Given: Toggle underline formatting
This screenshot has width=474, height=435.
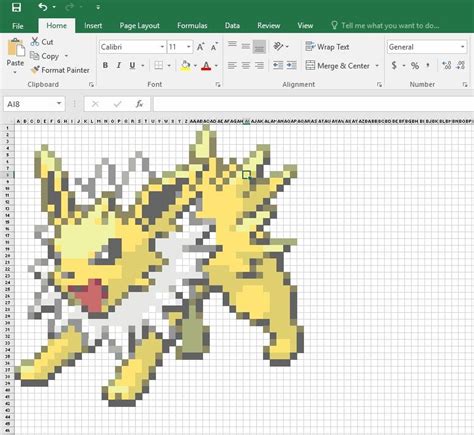Looking at the screenshot, I should click(132, 65).
